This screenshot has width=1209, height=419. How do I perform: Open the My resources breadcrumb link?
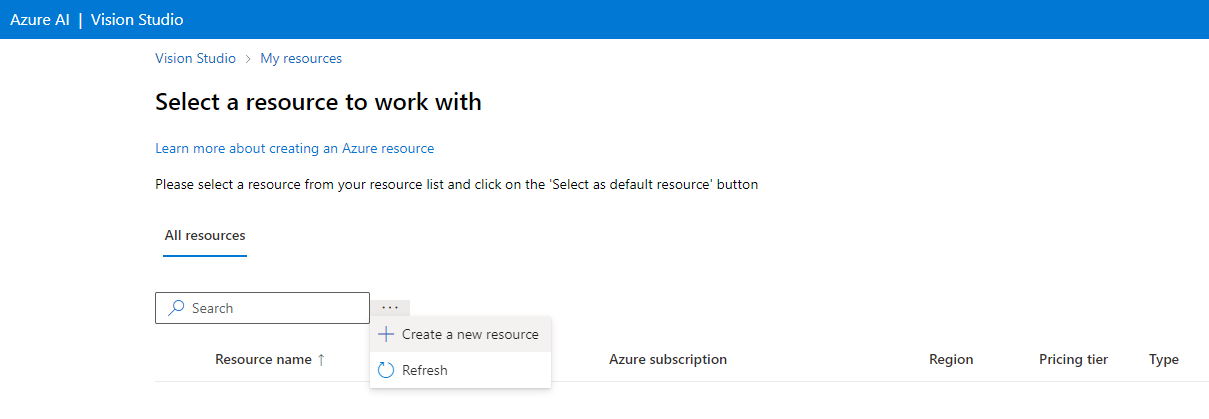coord(301,59)
